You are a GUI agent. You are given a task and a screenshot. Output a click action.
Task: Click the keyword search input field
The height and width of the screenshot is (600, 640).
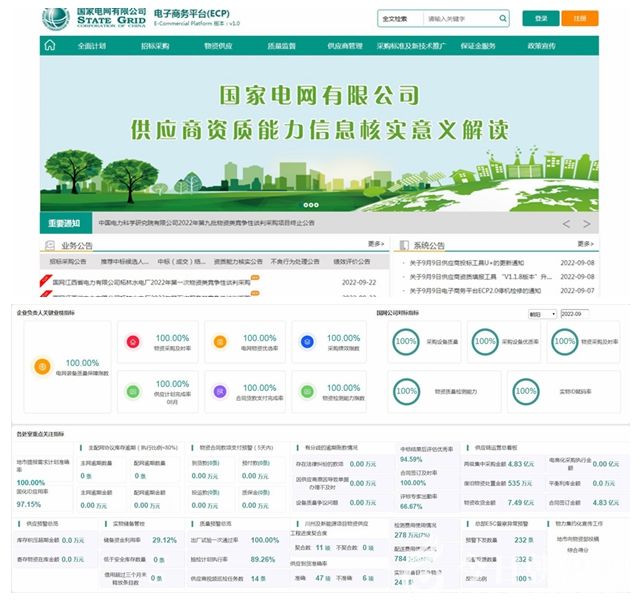tap(460, 18)
